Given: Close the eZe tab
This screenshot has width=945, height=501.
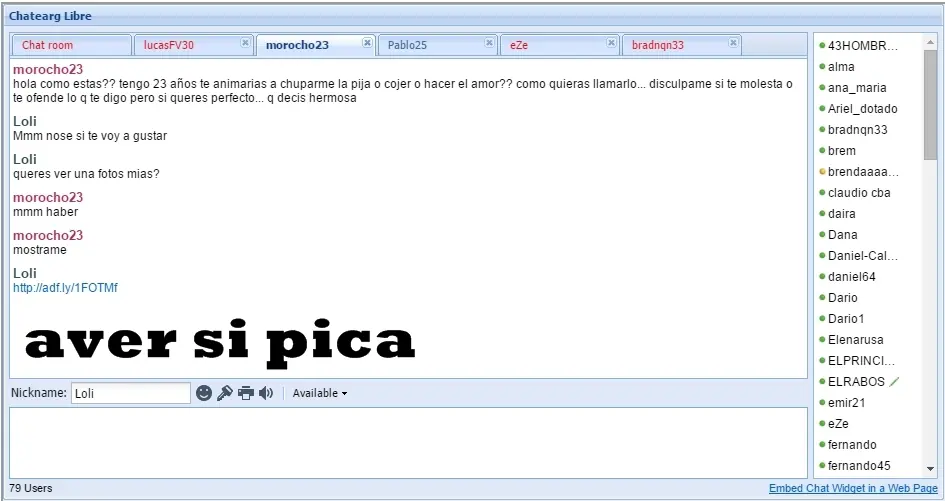Looking at the screenshot, I should [x=611, y=42].
